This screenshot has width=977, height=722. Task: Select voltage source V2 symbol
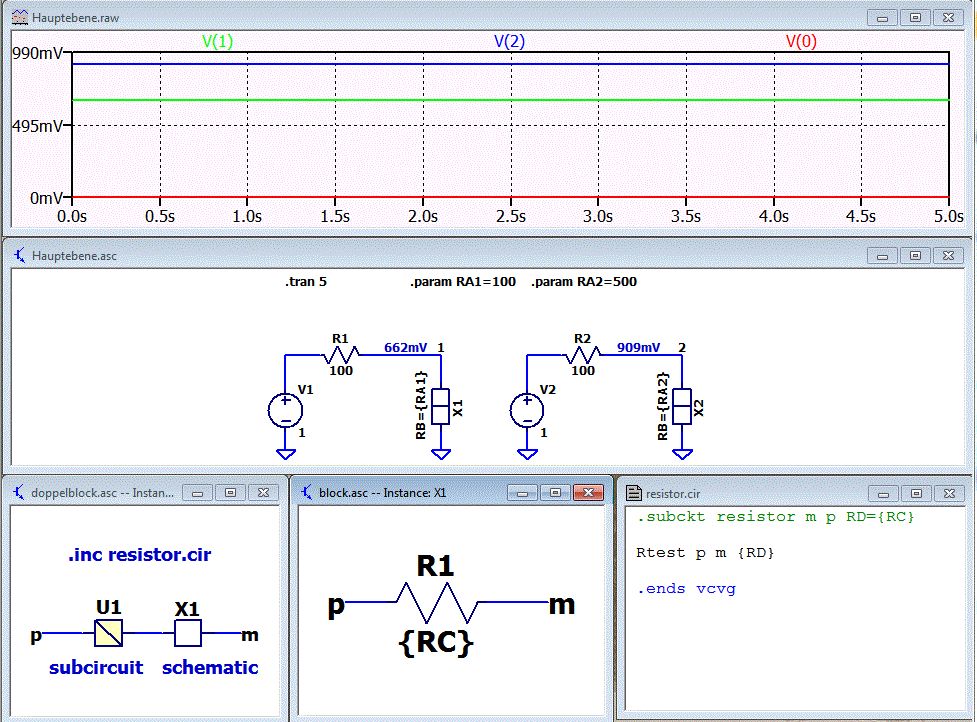pyautogui.click(x=527, y=411)
